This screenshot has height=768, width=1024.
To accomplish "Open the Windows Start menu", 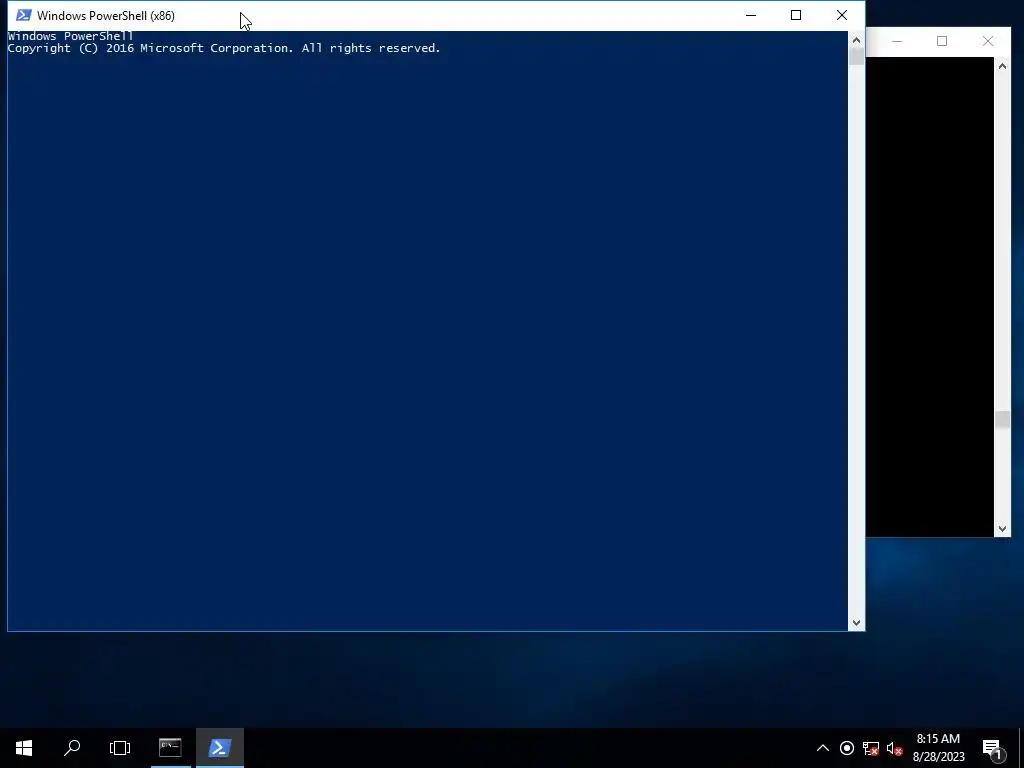I will 24,748.
